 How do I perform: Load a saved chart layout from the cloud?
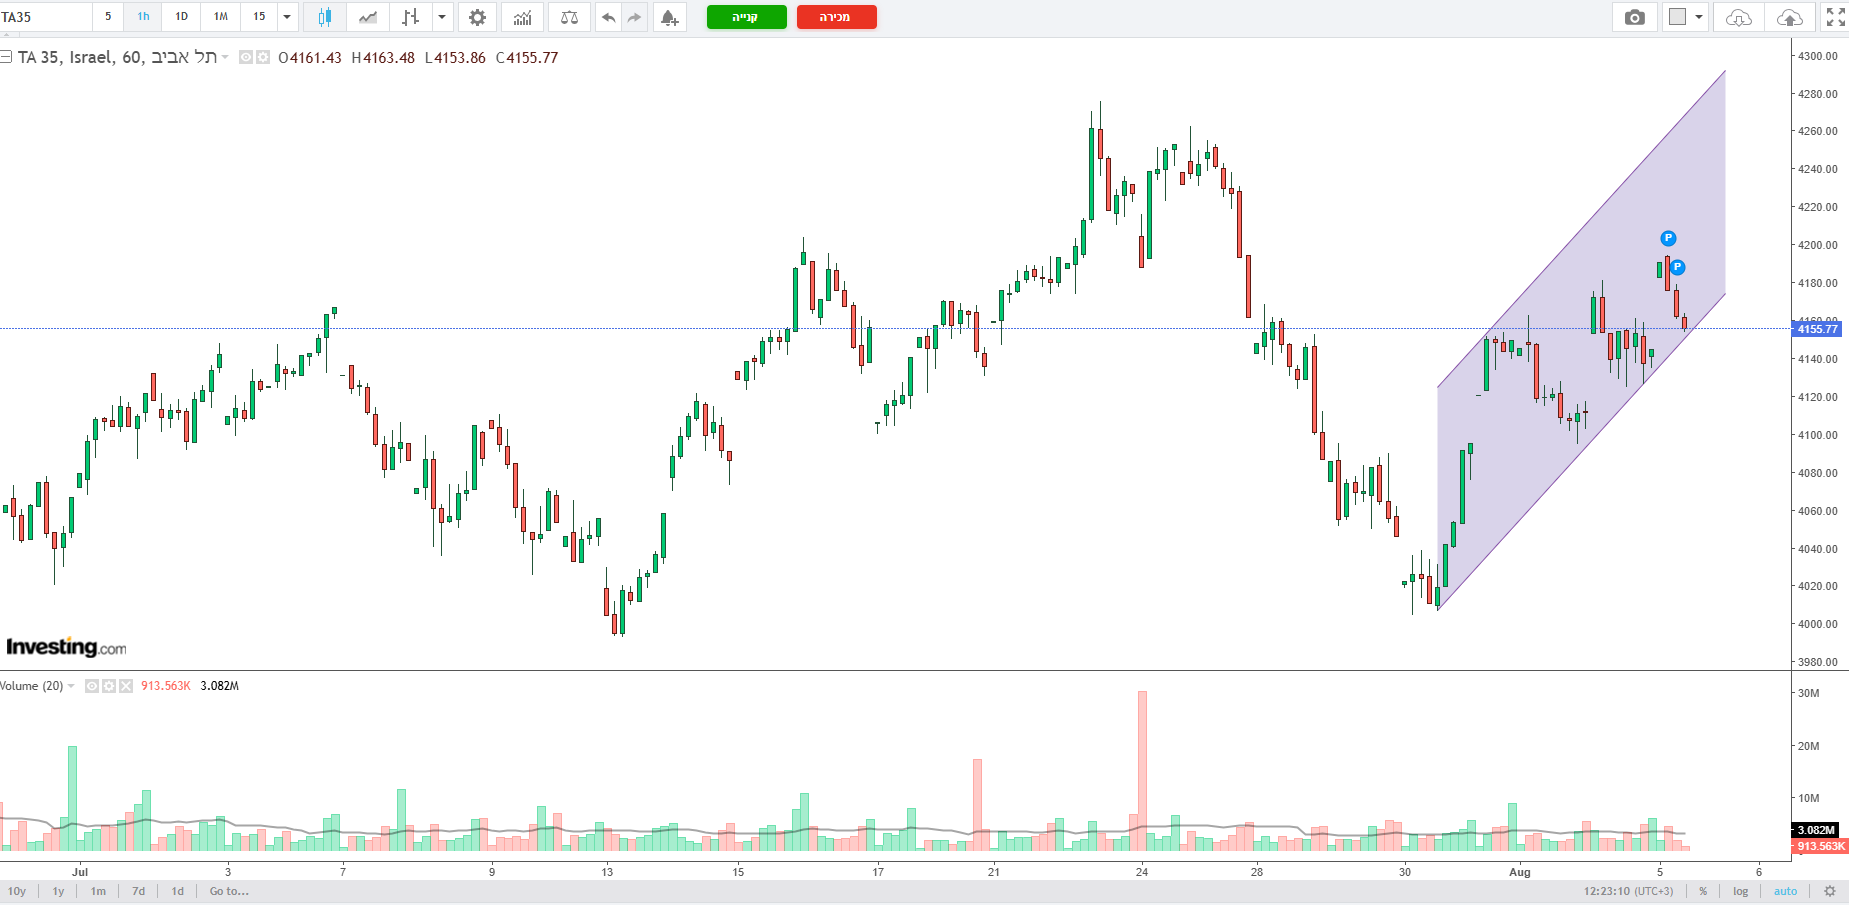pyautogui.click(x=1739, y=17)
